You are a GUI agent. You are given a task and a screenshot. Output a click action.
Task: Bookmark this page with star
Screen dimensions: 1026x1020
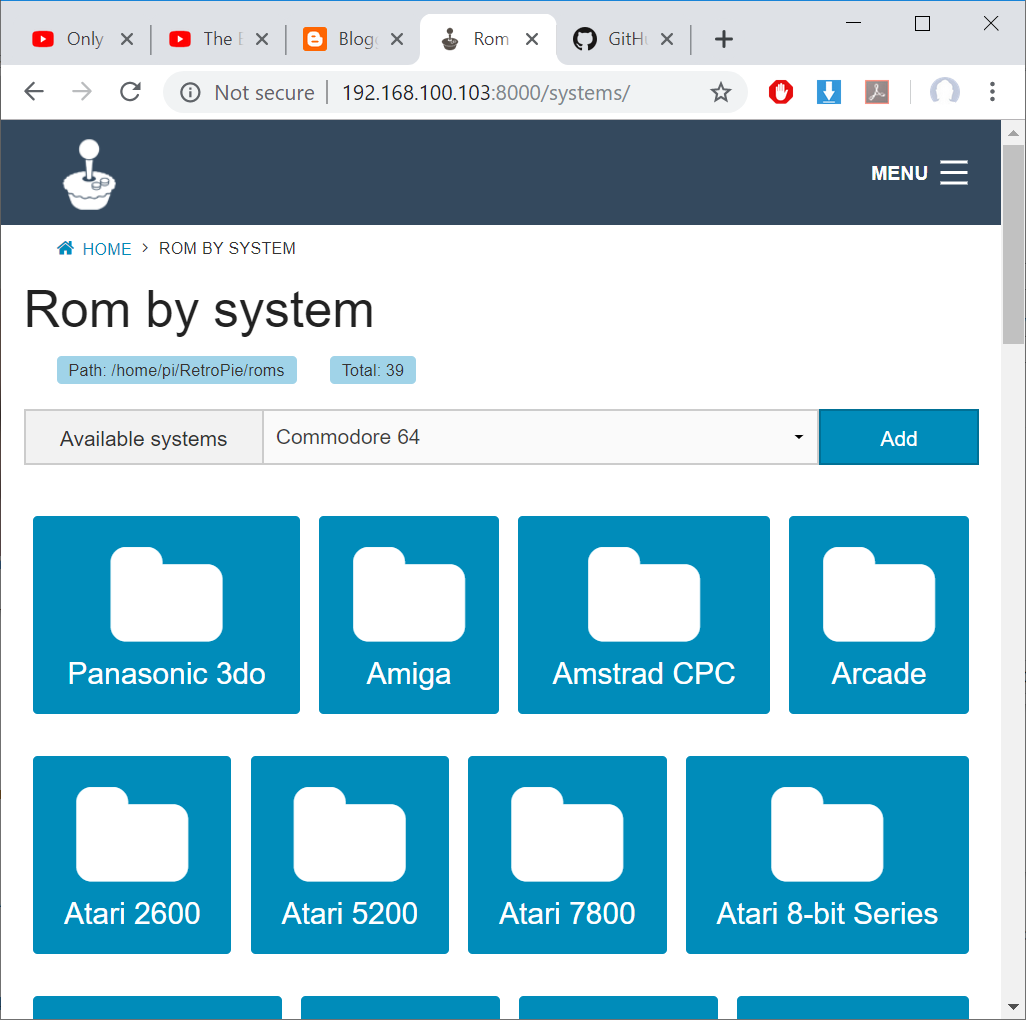[720, 92]
